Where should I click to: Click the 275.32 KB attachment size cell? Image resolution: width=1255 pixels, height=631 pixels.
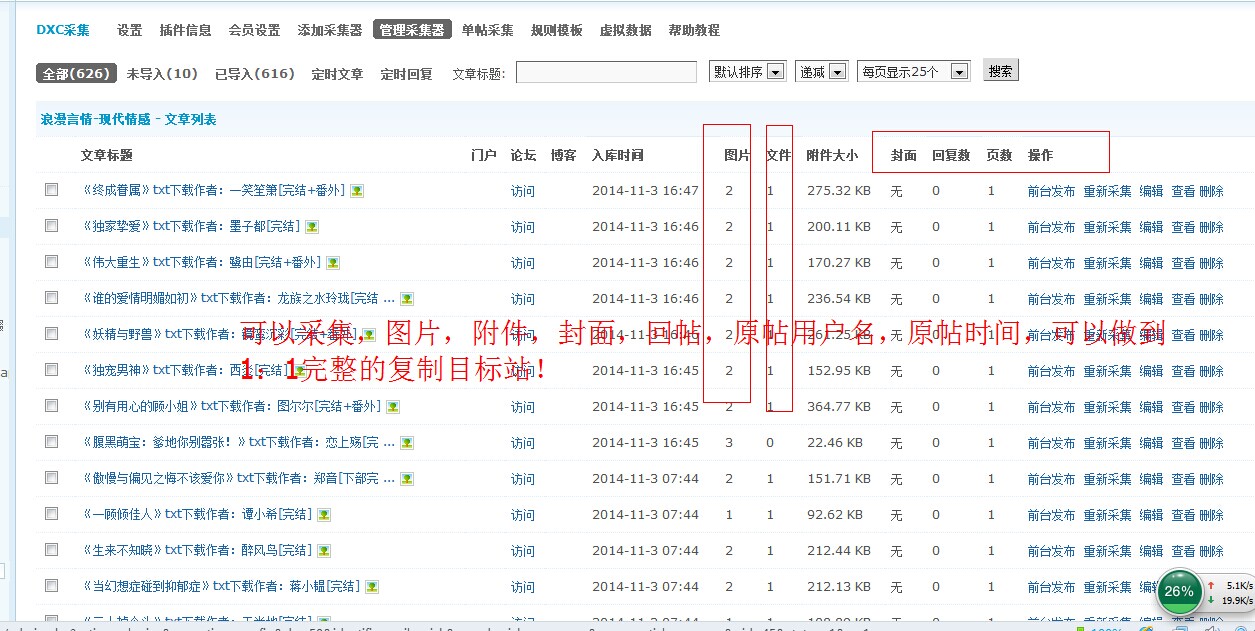pyautogui.click(x=839, y=191)
